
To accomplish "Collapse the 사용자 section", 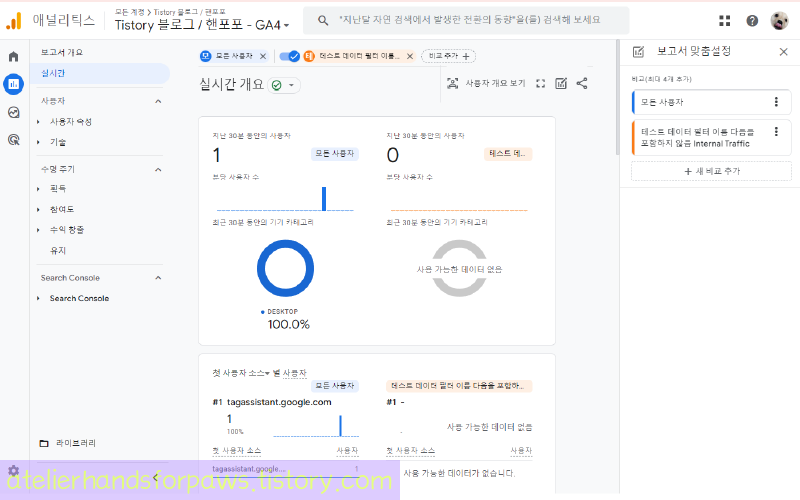I will [158, 101].
